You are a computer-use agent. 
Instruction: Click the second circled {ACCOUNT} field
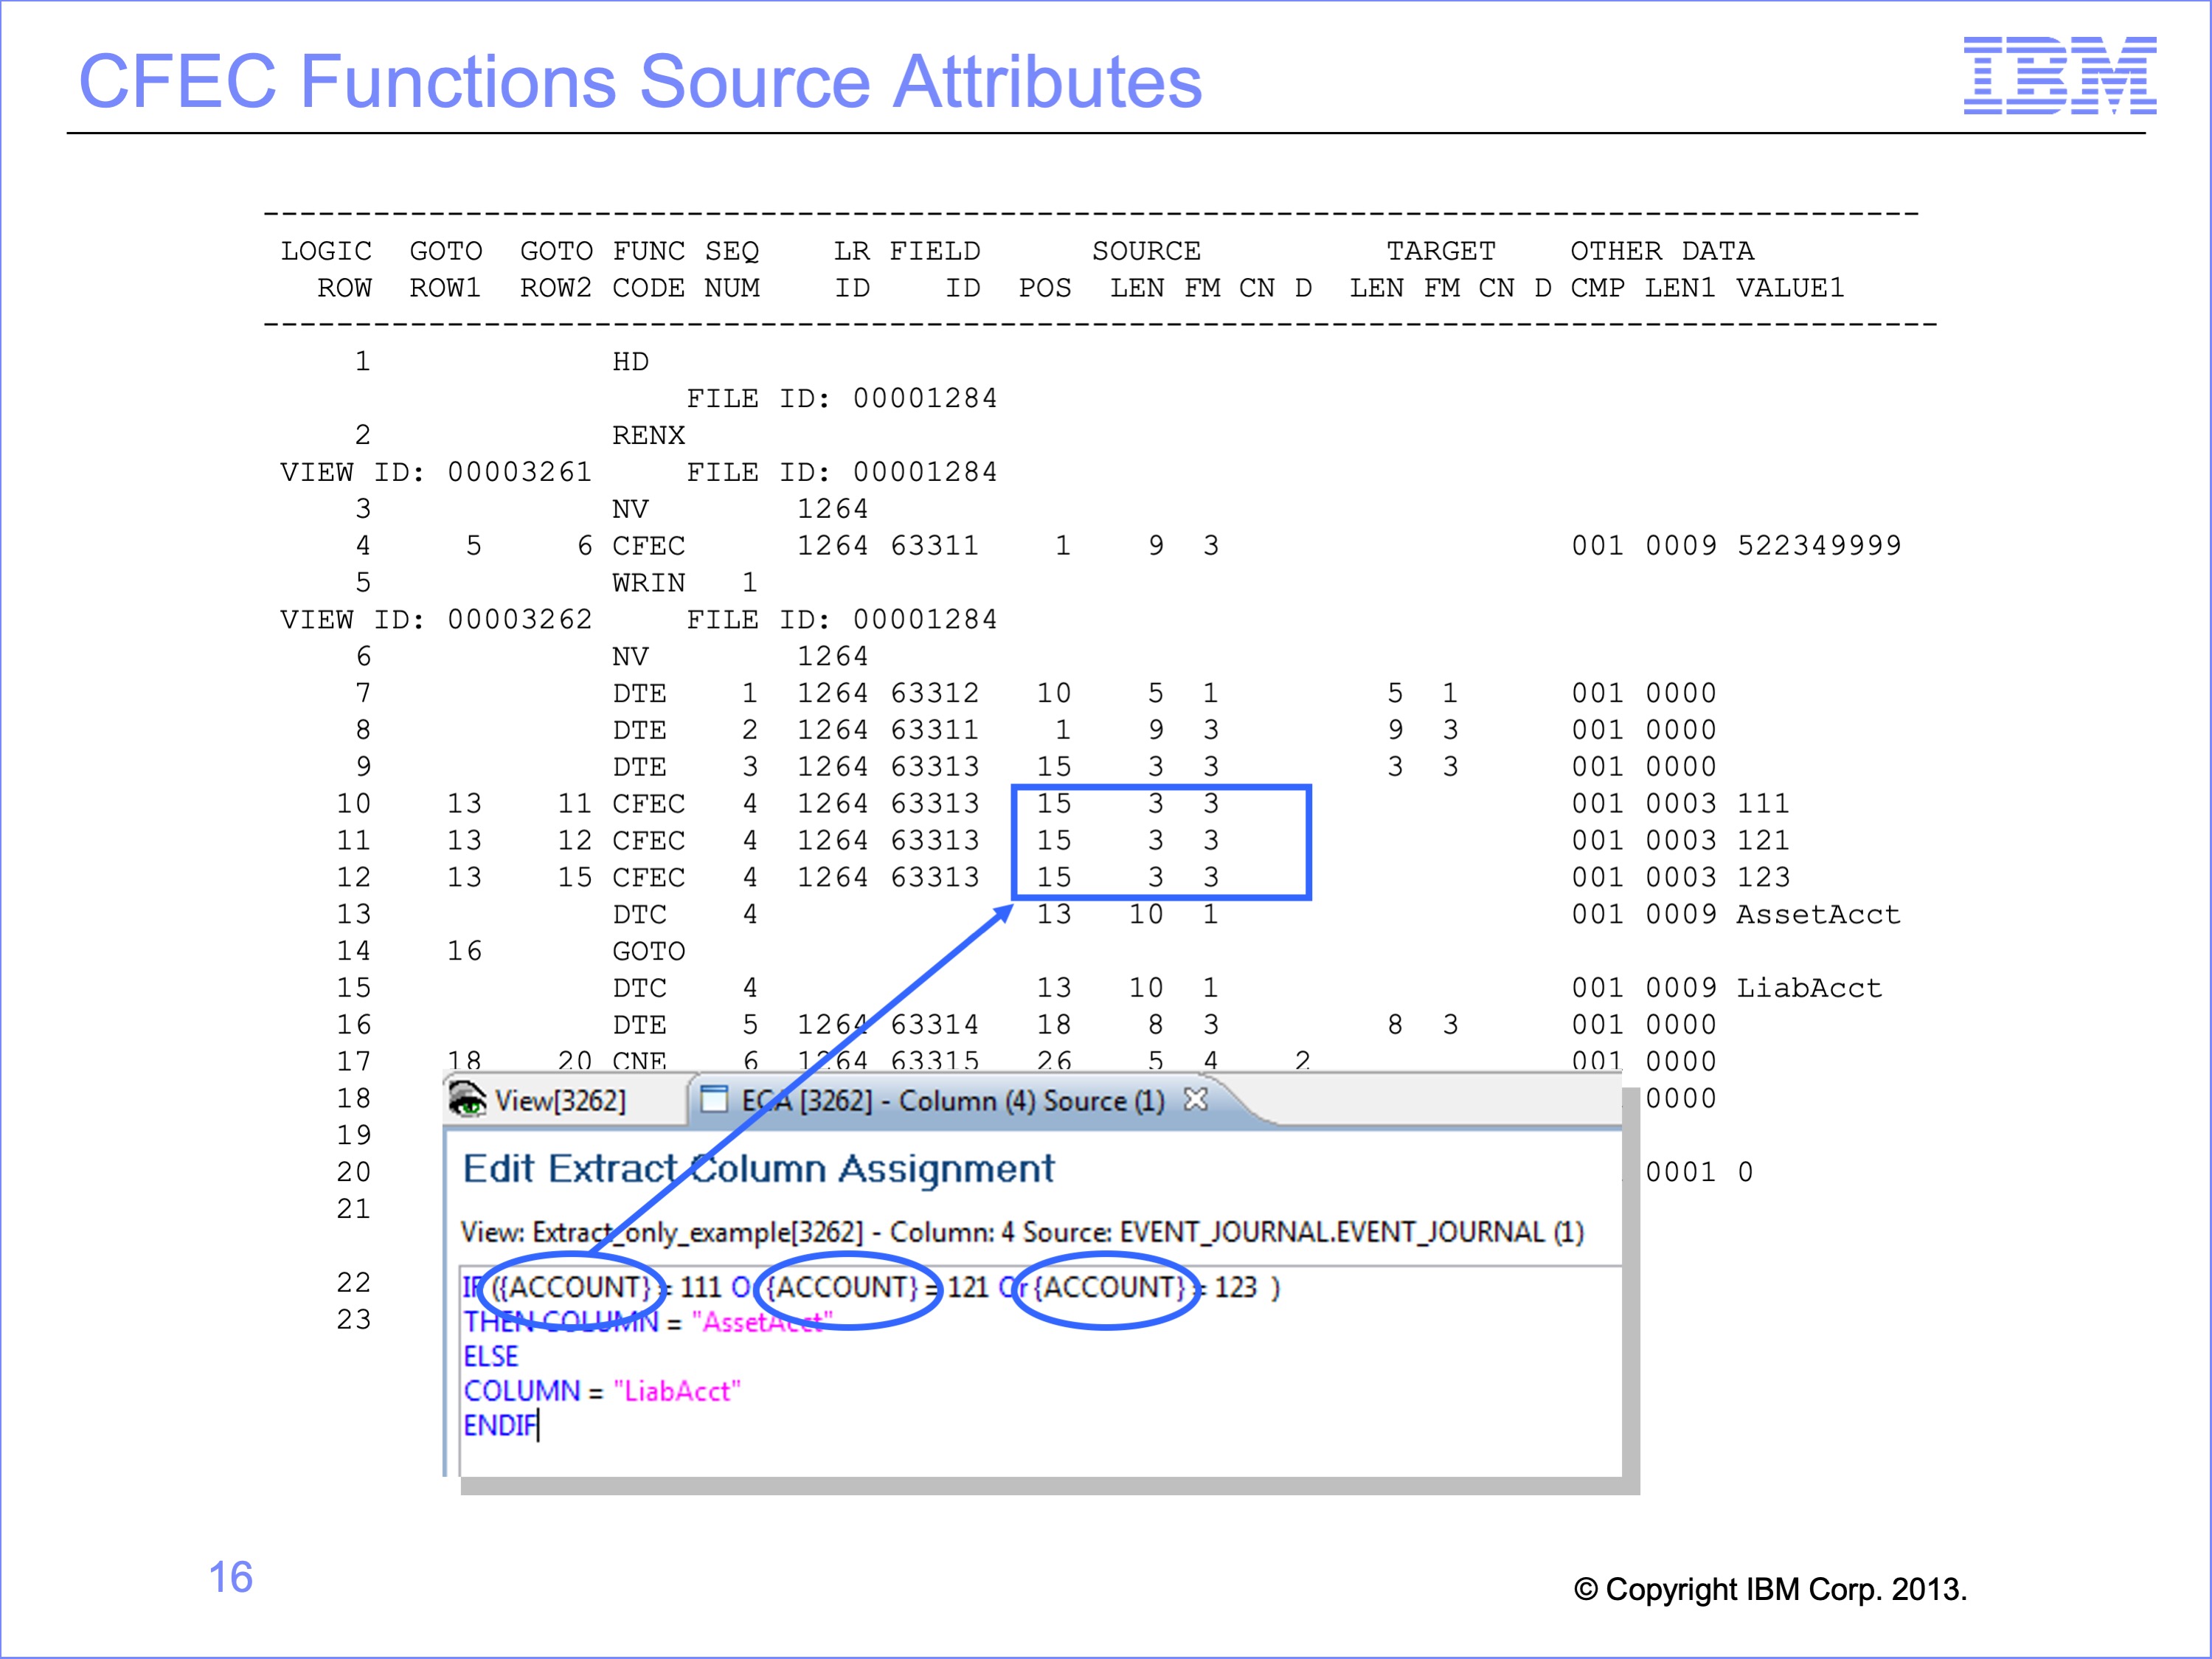point(842,1287)
